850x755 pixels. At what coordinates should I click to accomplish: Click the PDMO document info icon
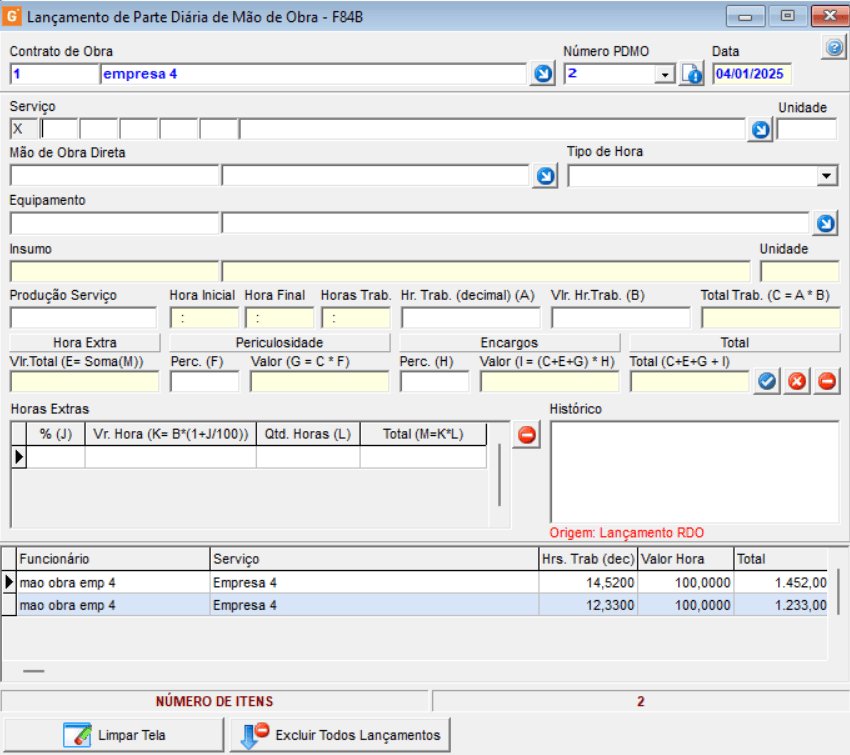[692, 73]
